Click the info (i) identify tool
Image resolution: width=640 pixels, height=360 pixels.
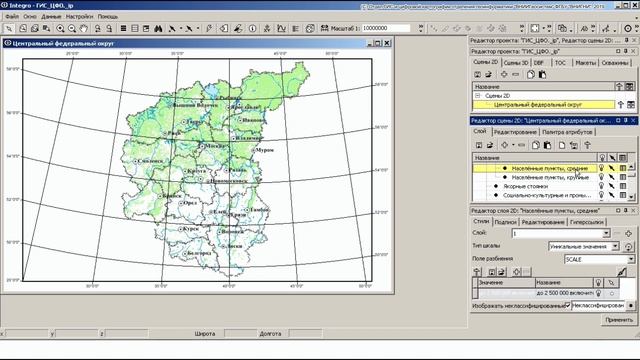[253, 28]
